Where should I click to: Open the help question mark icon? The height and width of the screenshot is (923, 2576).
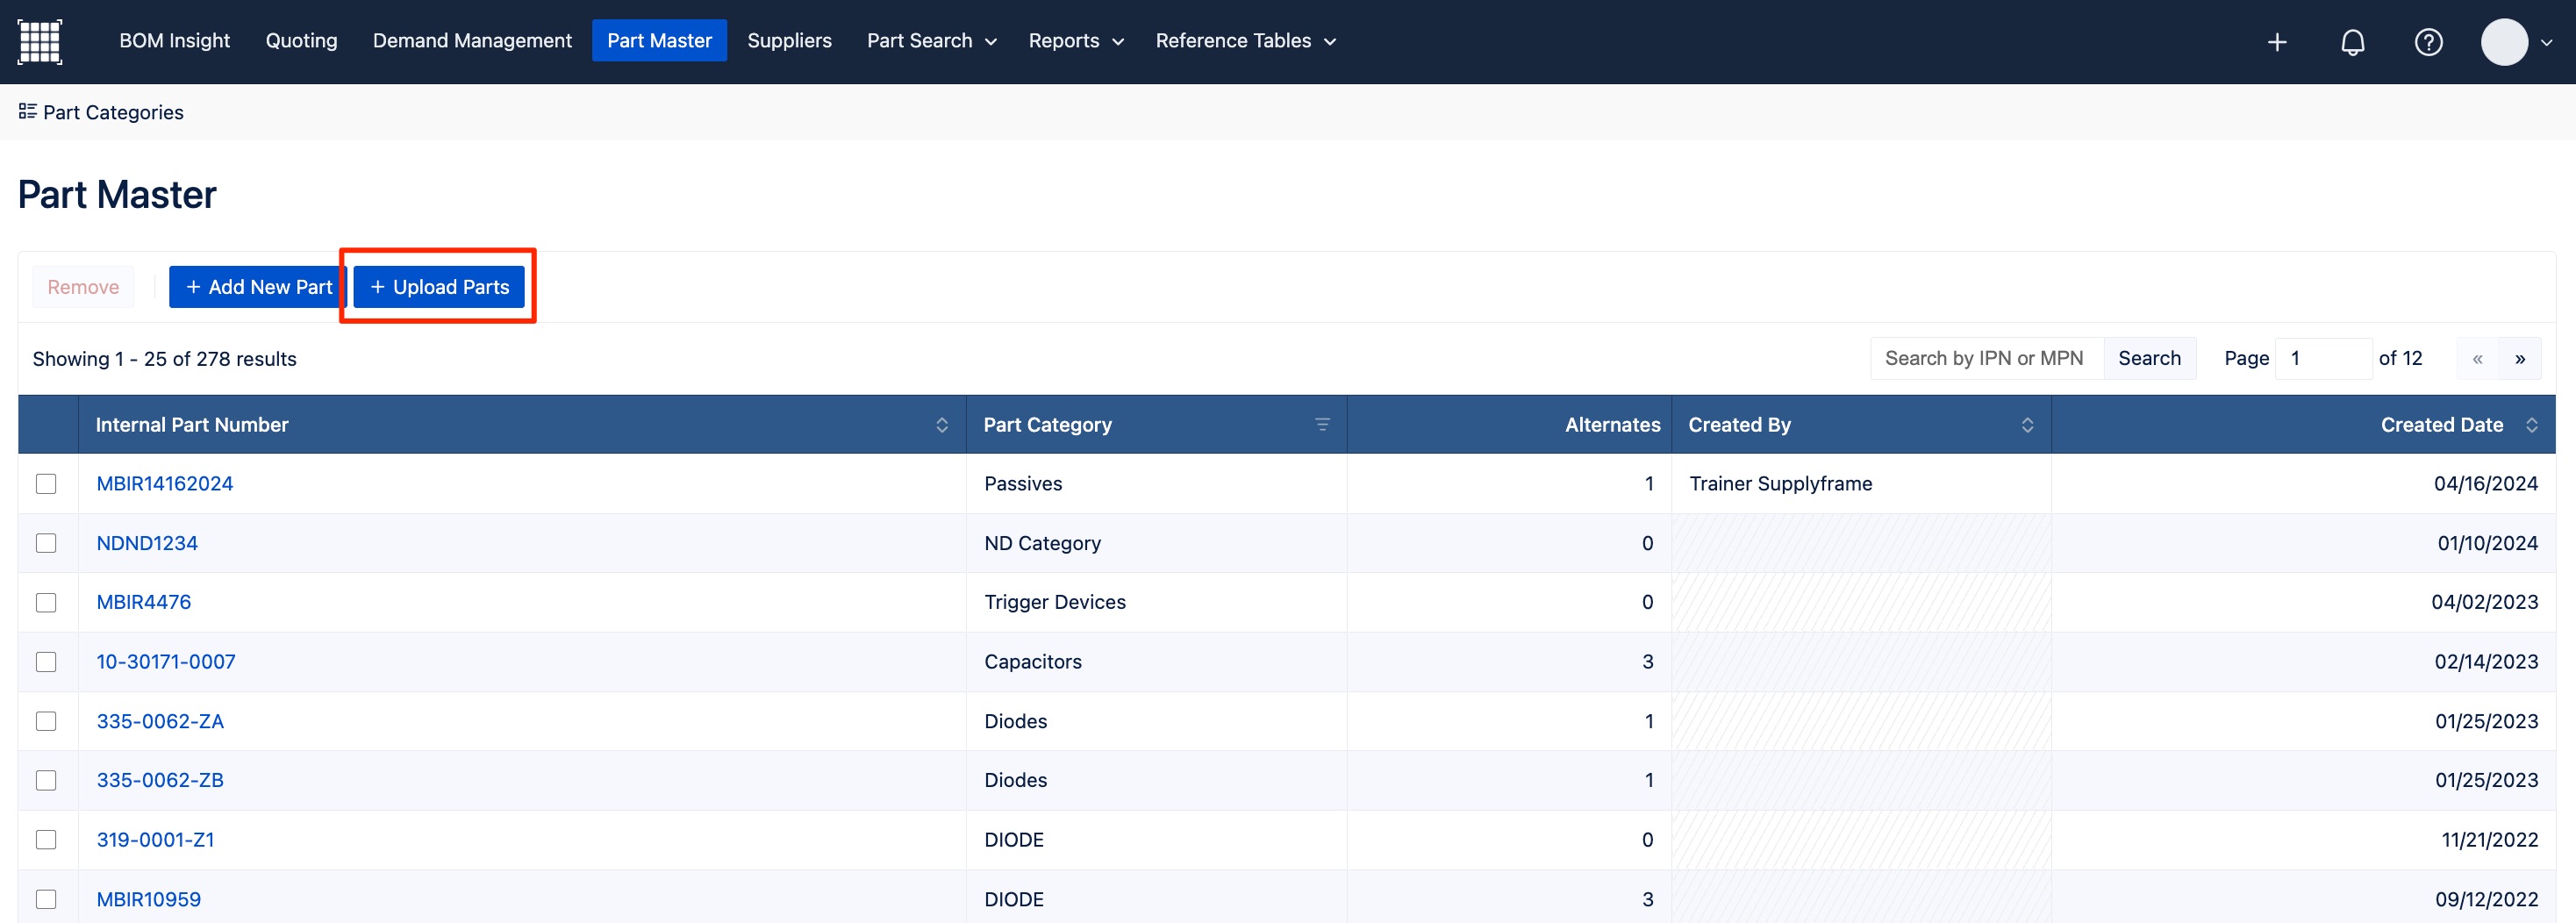tap(2428, 42)
